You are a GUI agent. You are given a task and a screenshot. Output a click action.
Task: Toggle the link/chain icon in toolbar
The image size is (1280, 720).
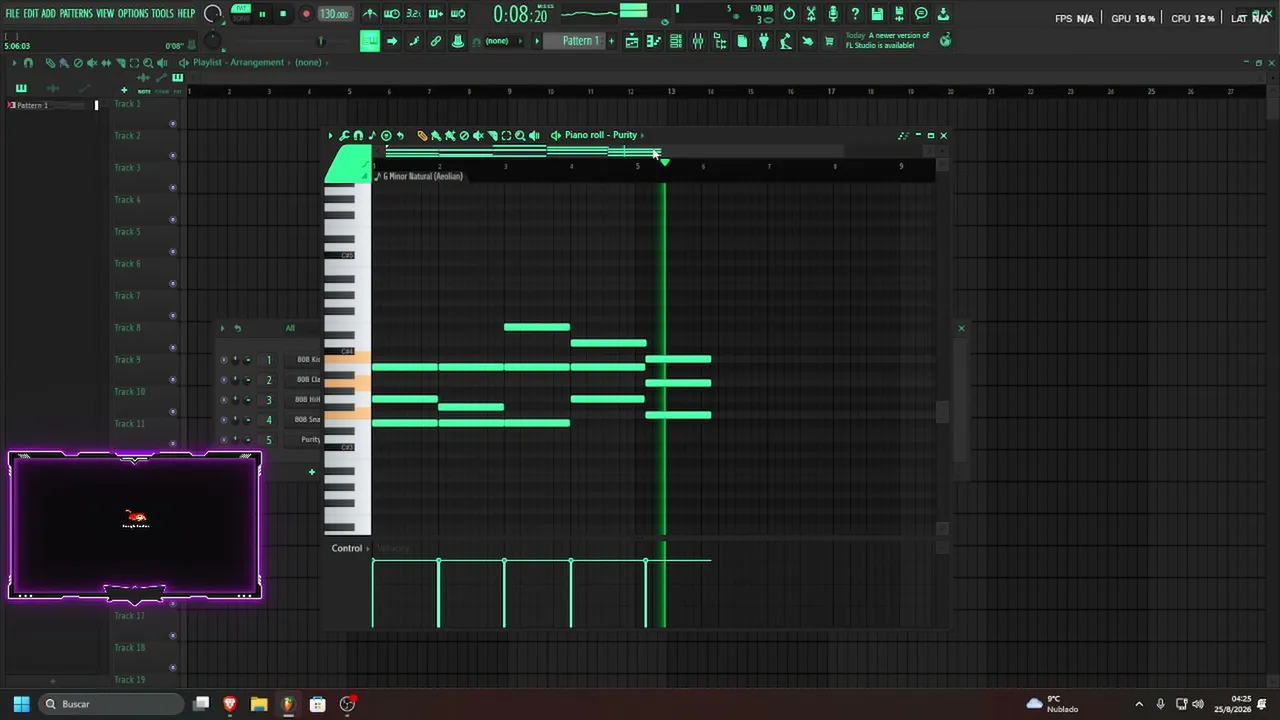coord(436,41)
